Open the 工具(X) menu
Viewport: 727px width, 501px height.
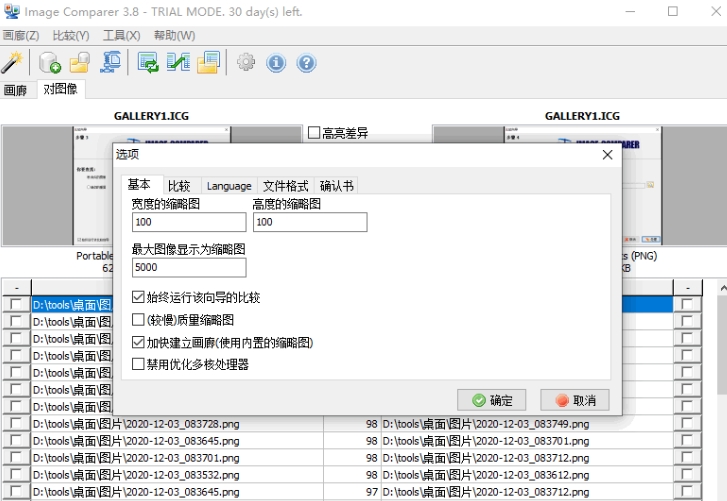click(121, 35)
